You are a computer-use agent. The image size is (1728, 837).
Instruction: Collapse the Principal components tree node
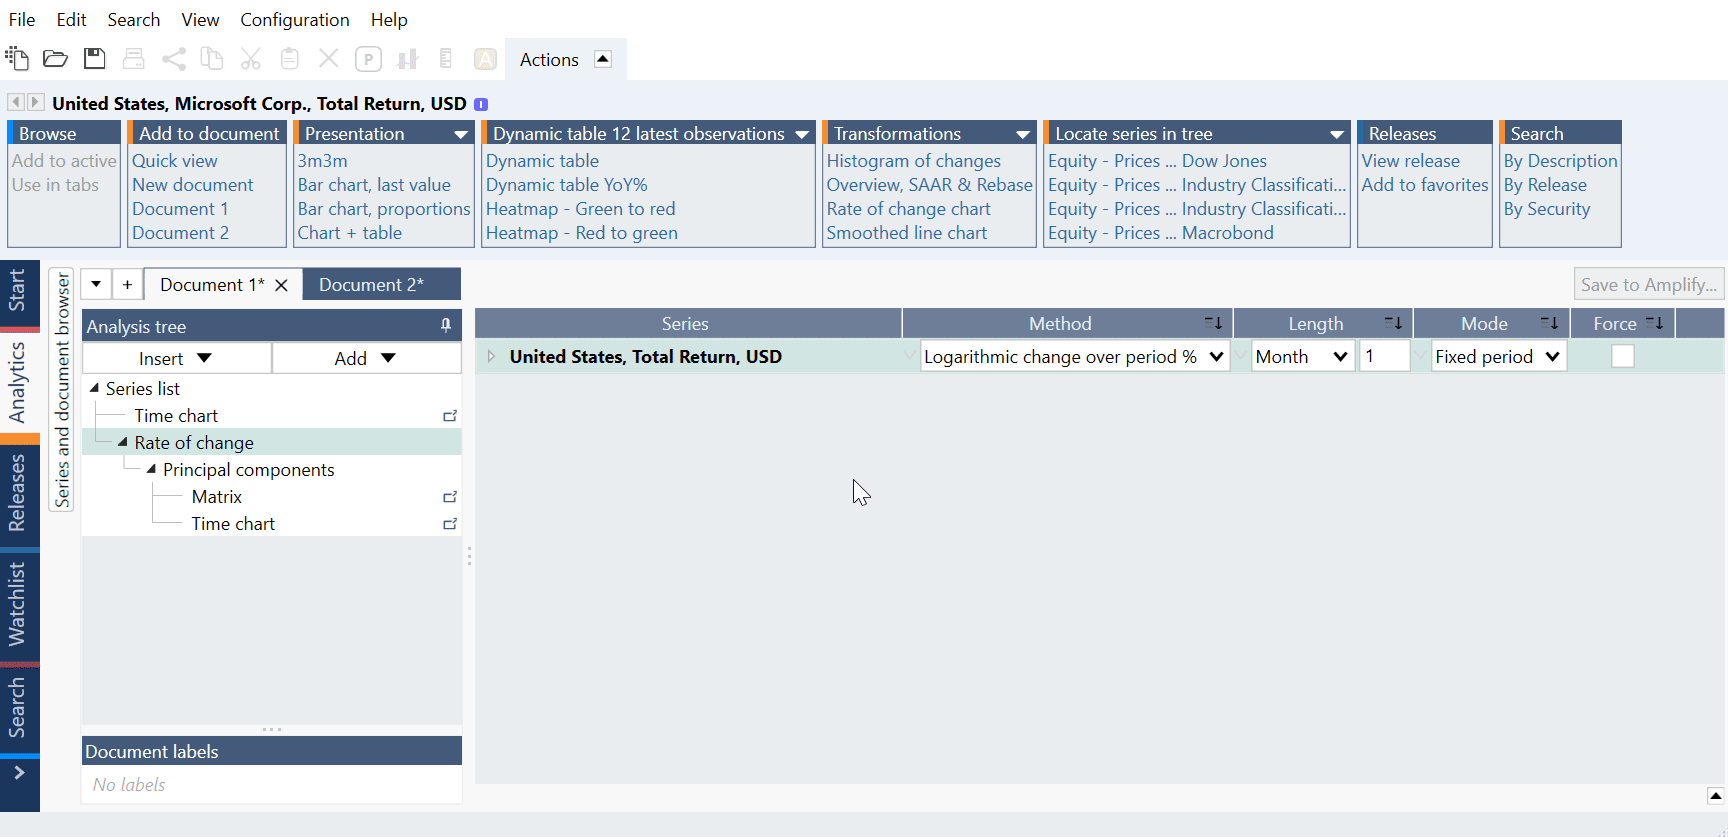point(151,470)
